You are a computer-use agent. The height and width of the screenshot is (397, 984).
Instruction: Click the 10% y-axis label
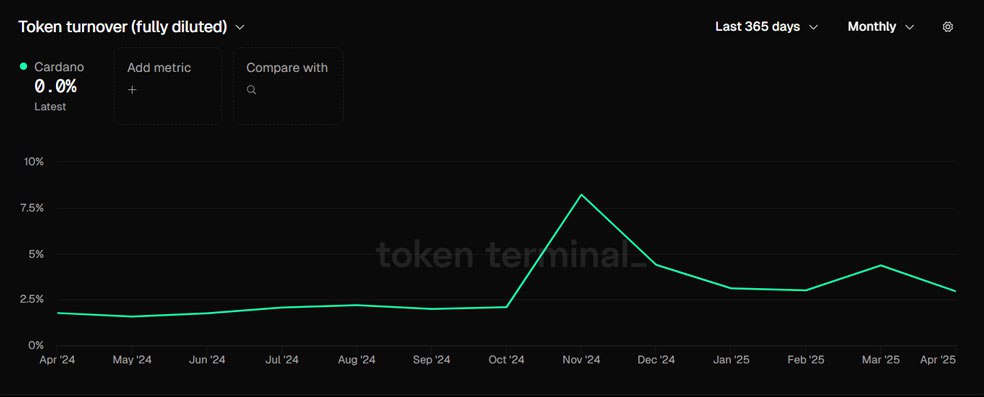tap(34, 162)
